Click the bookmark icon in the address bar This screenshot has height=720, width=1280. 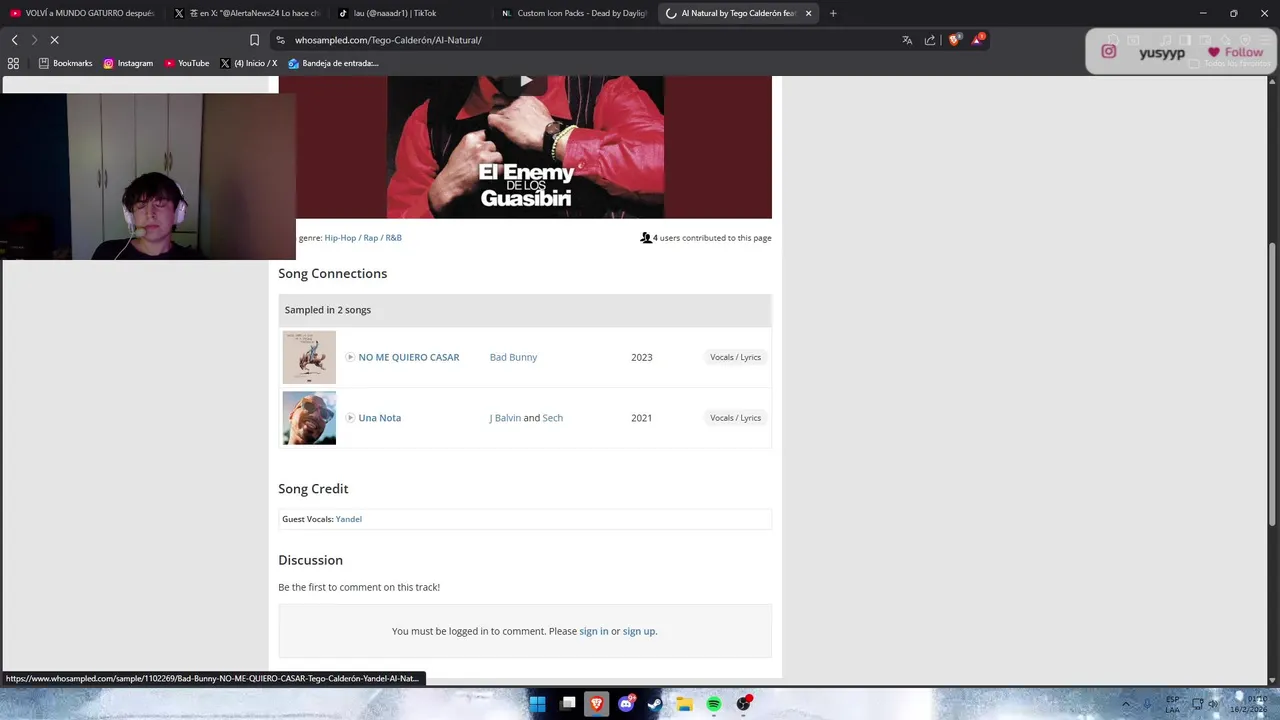[254, 40]
